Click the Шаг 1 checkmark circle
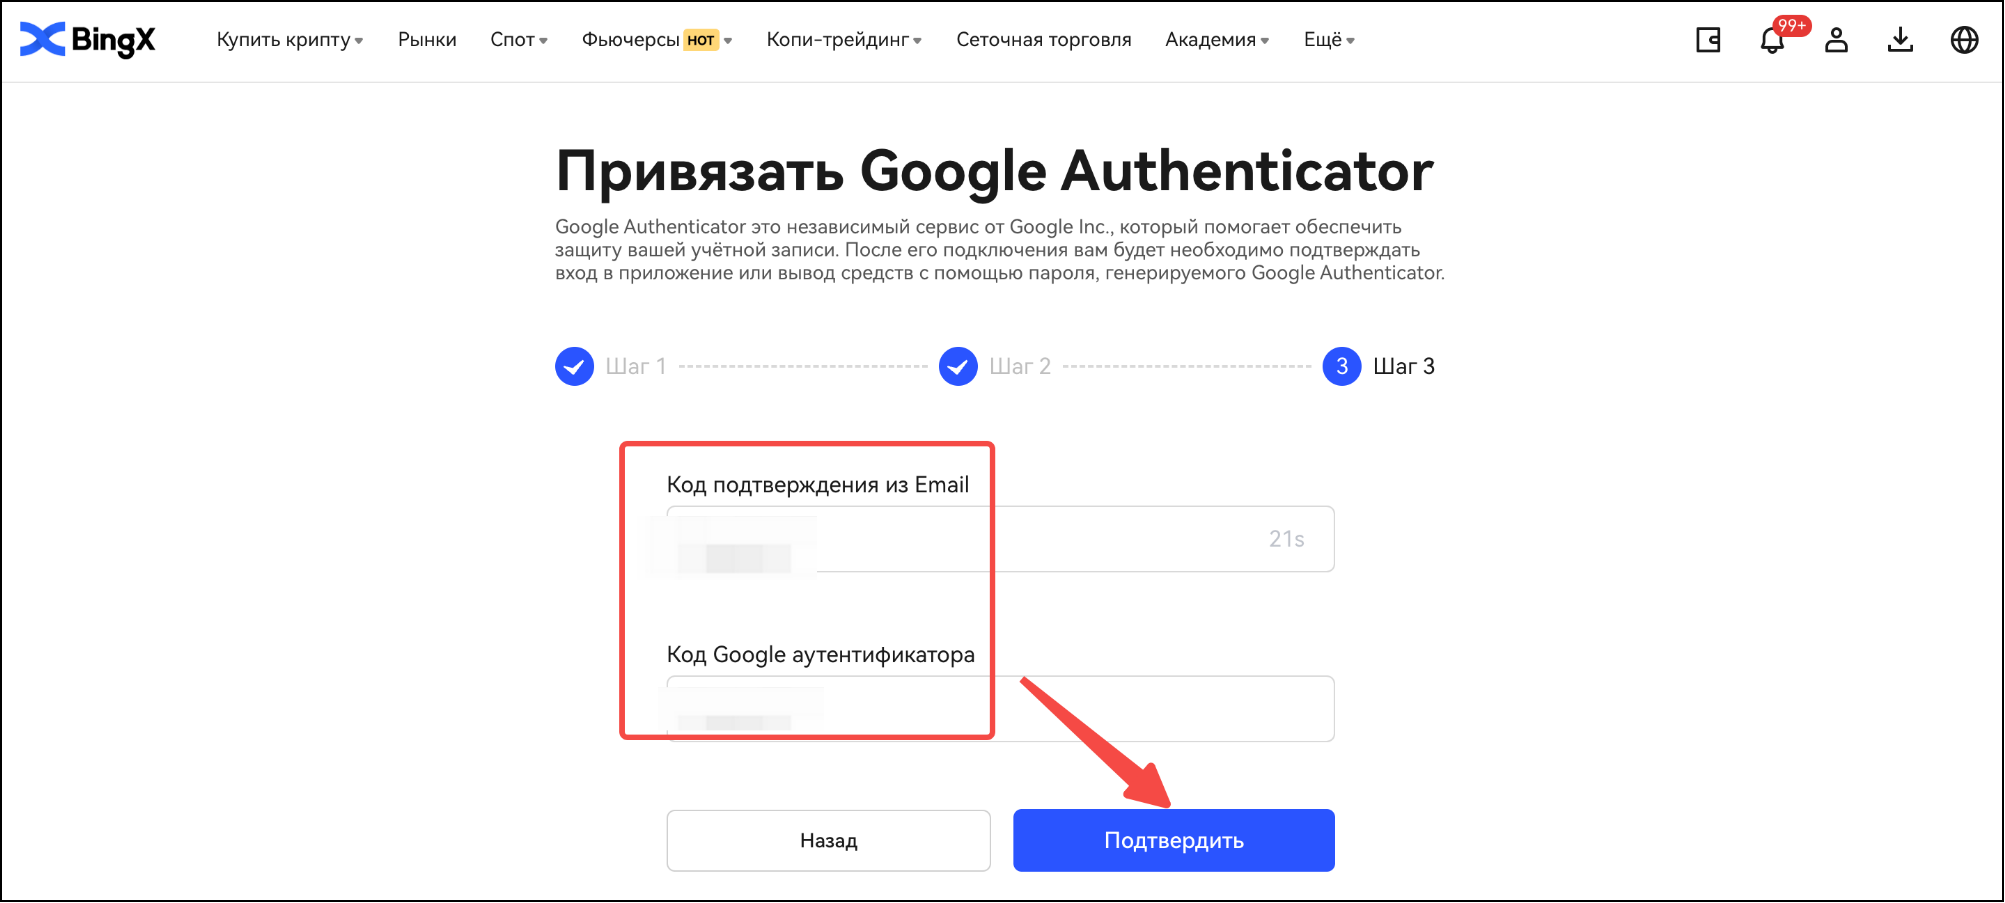 (575, 367)
